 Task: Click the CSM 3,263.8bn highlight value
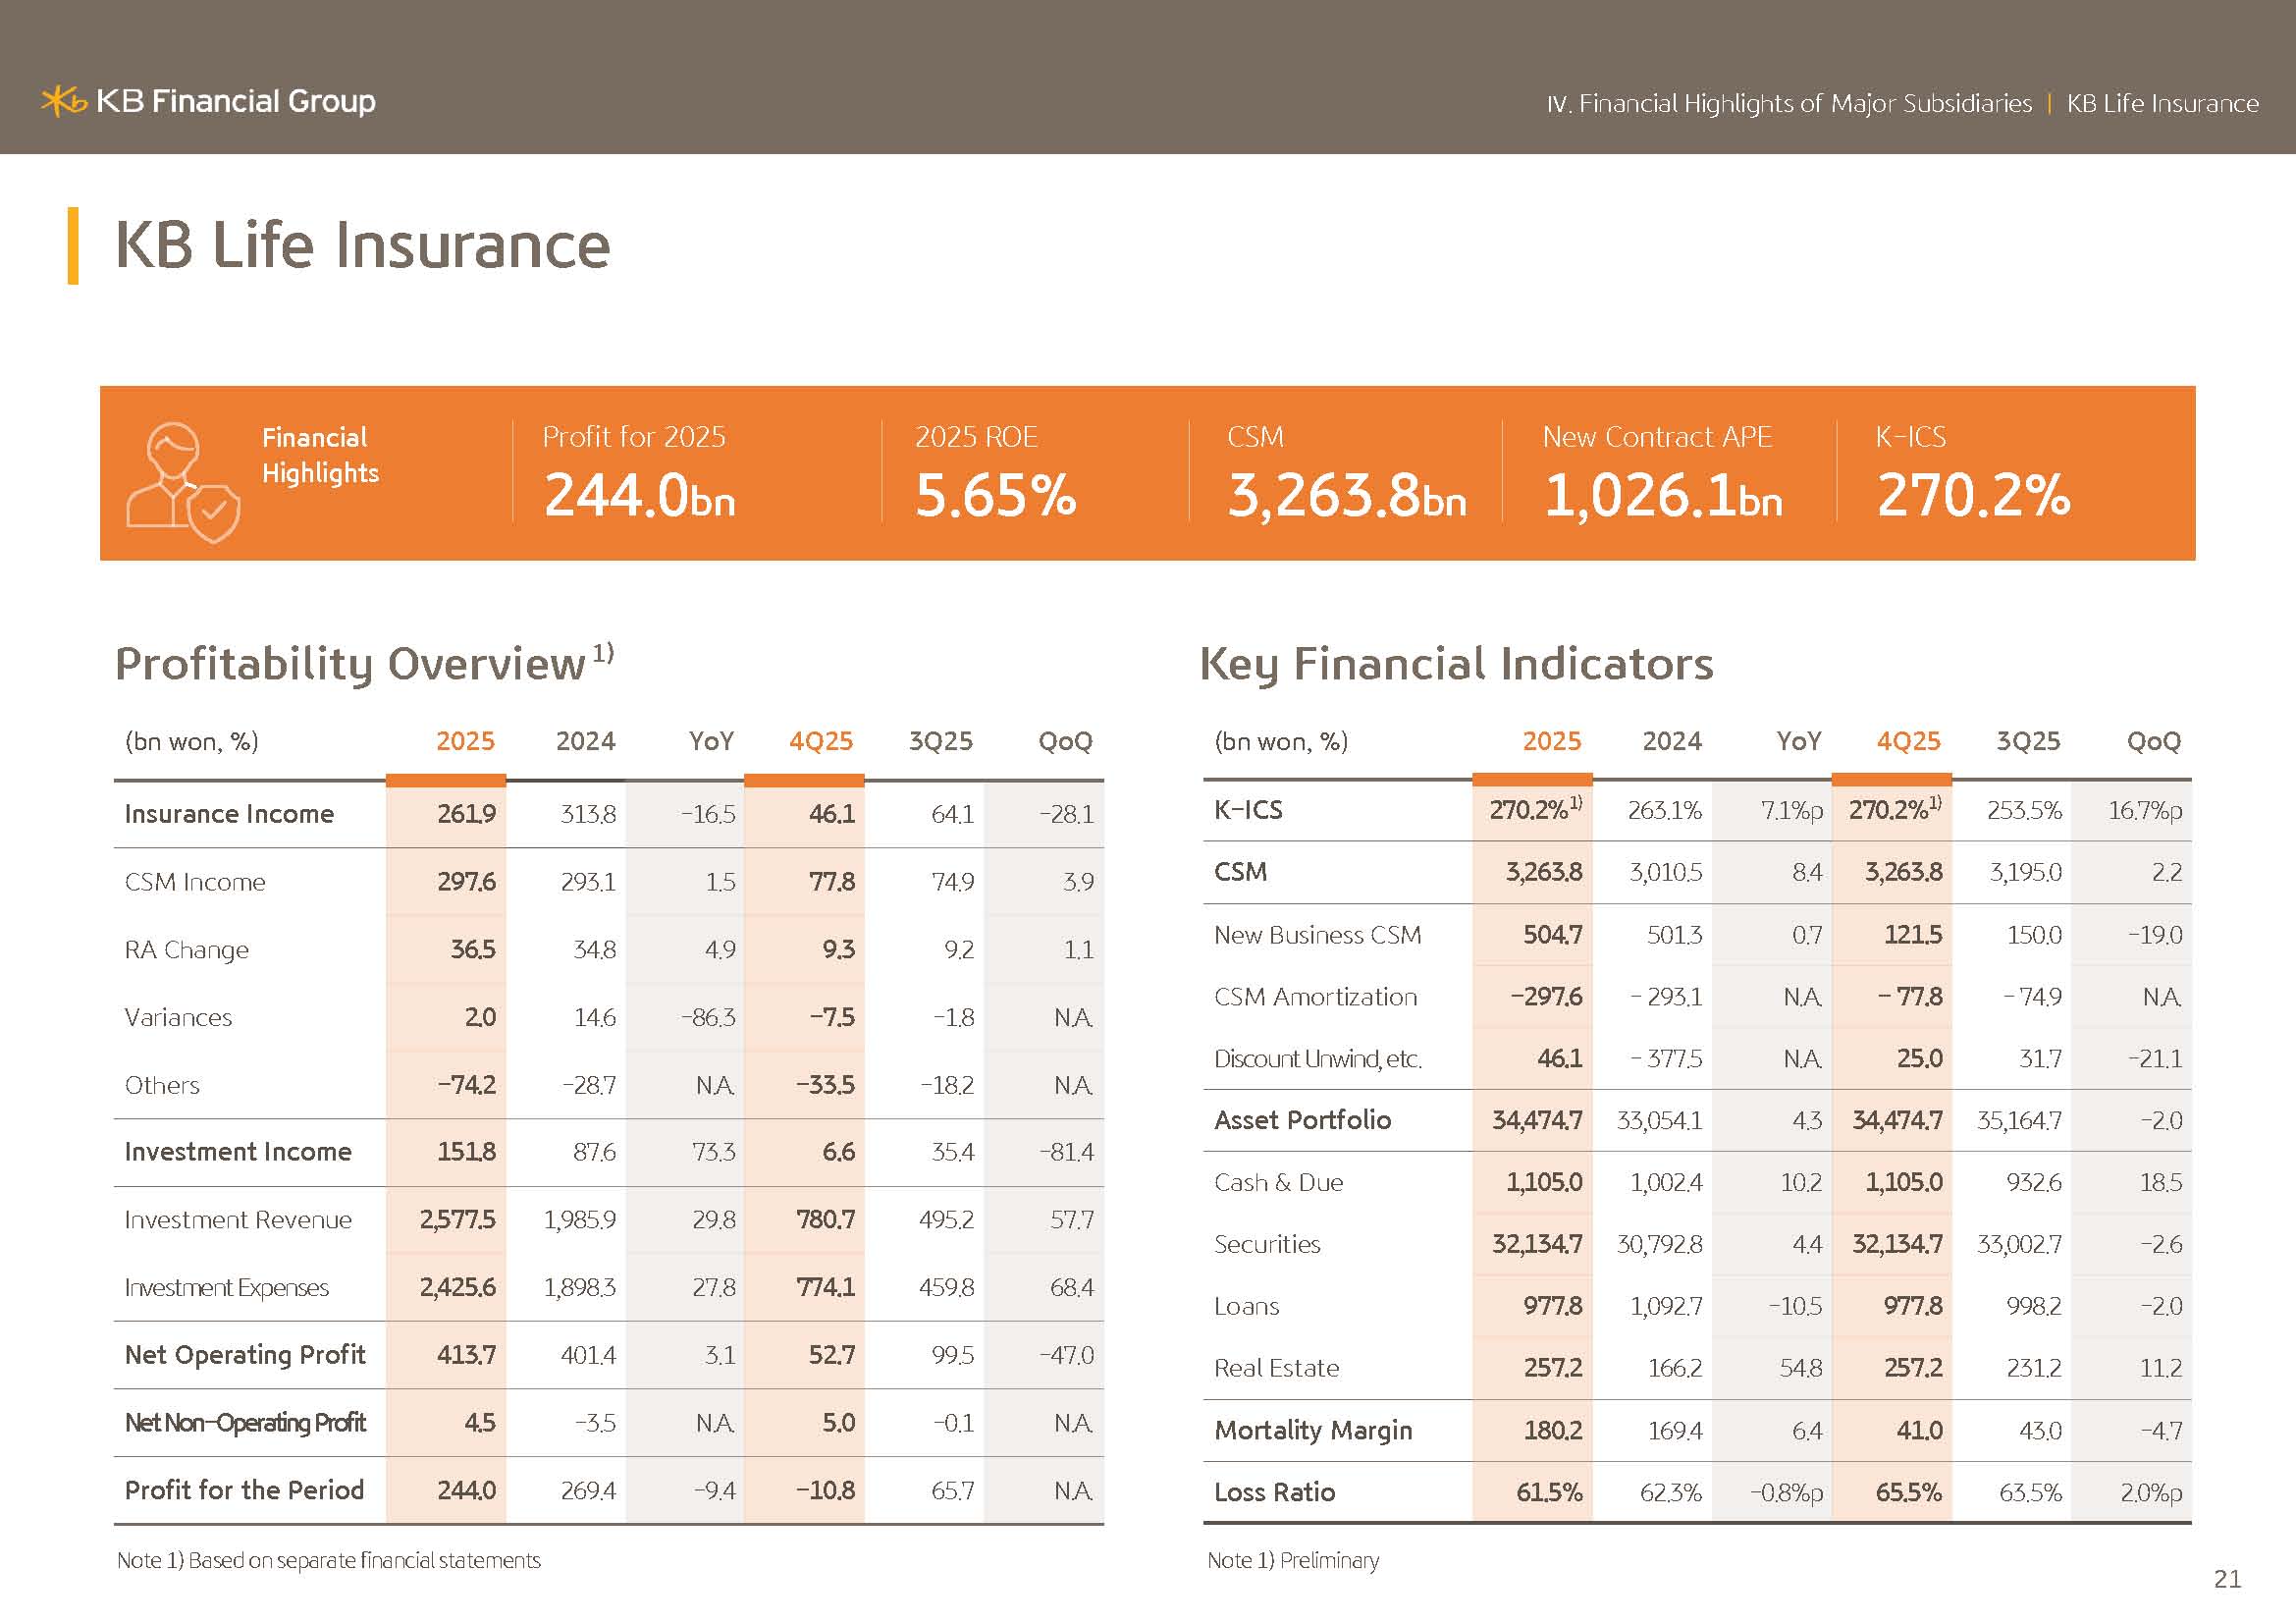coord(1346,496)
